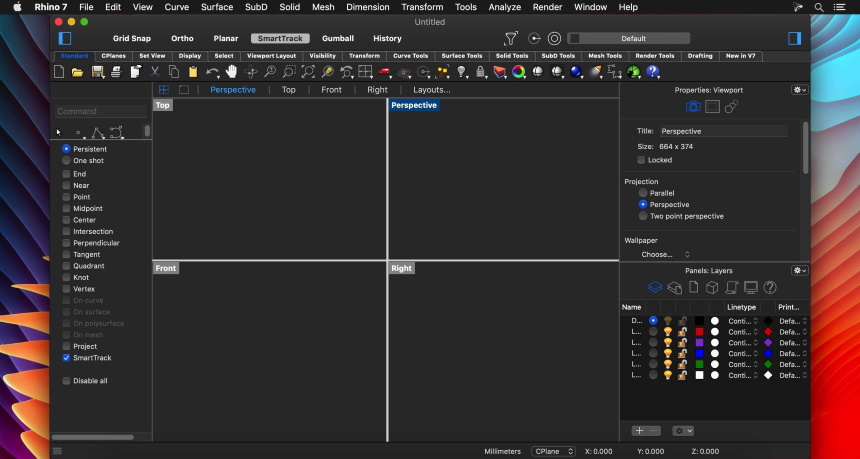Viewport: 860px width, 459px height.
Task: Check the Locked viewport checkbox
Action: [x=641, y=160]
